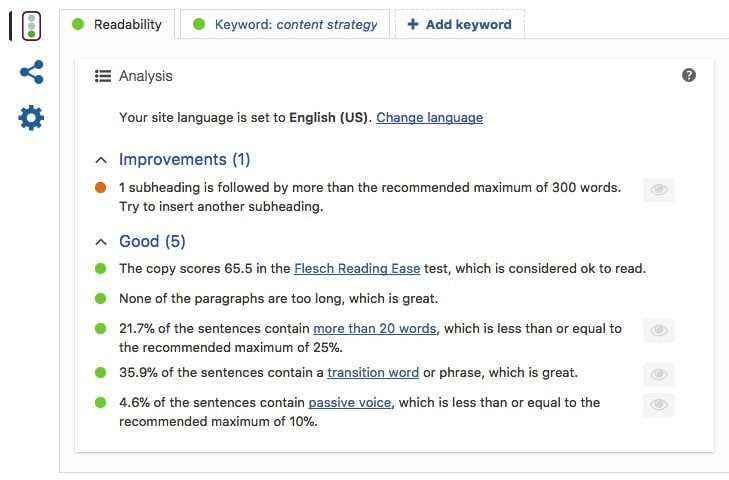The height and width of the screenshot is (480, 729).
Task: Click the help question mark icon
Action: pos(689,75)
